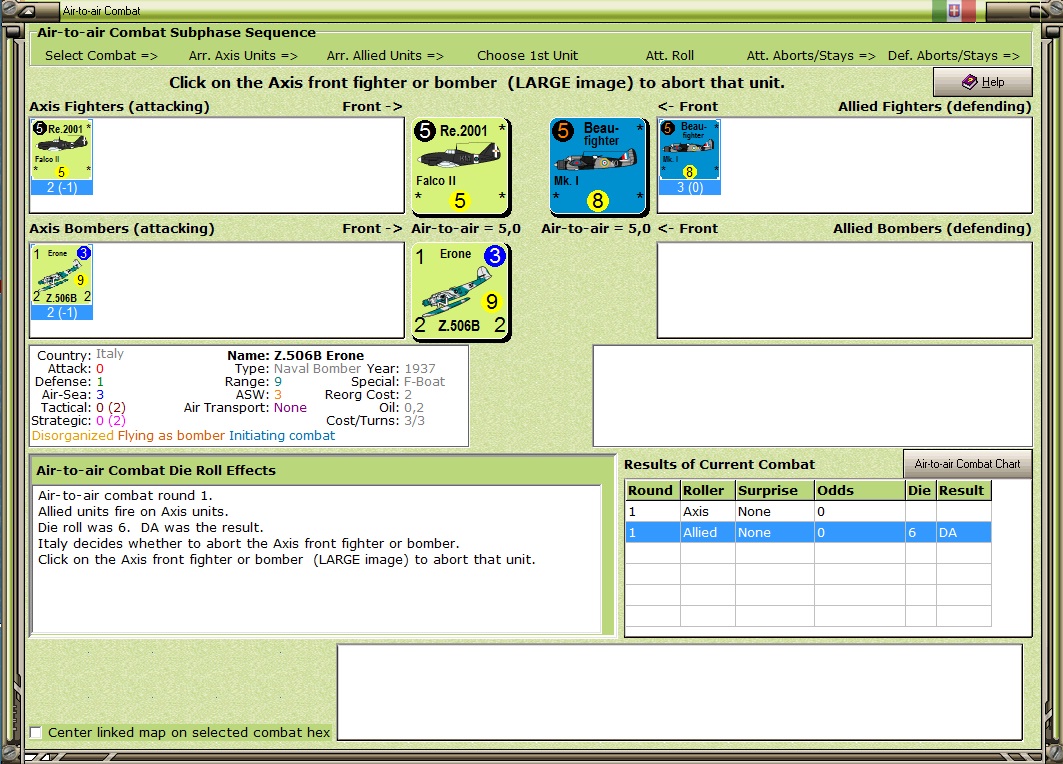Viewport: 1063px width, 764px height.
Task: Click the Roller column header
Action: [707, 490]
